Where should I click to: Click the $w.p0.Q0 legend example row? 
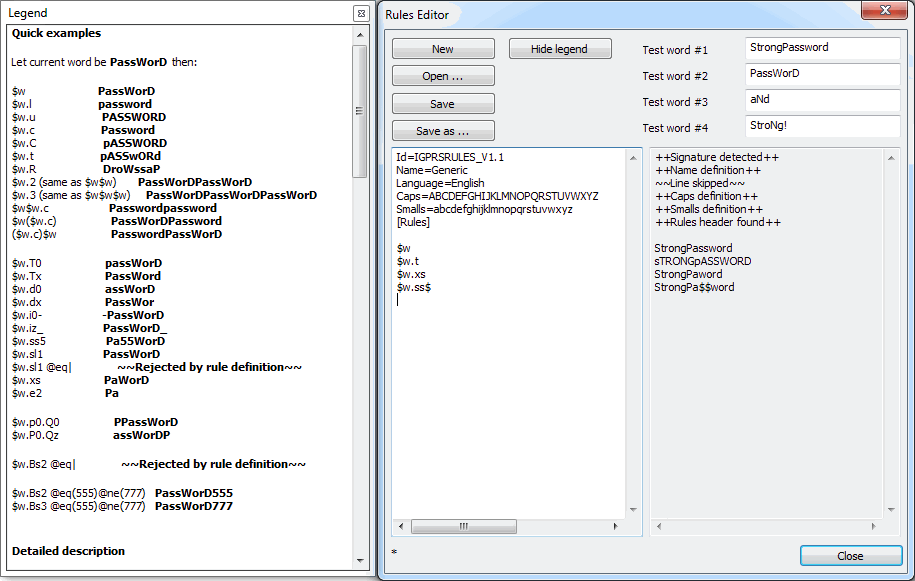click(95, 422)
